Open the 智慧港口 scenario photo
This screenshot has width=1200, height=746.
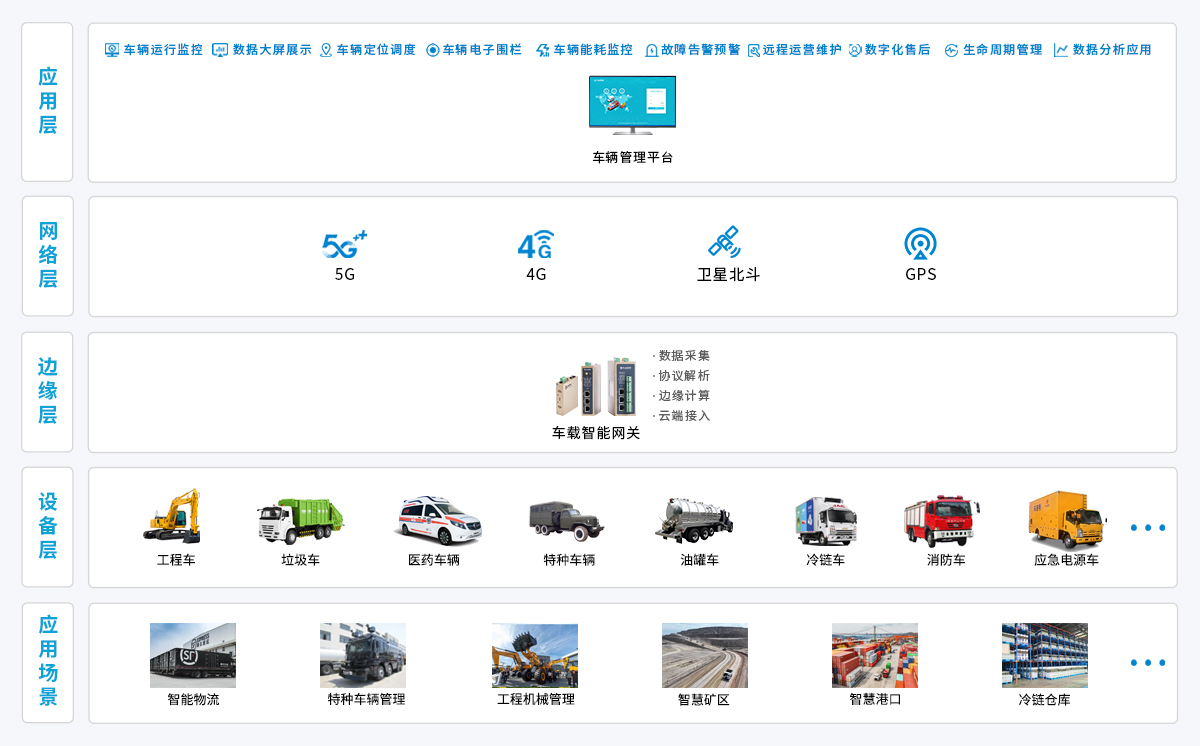[875, 656]
